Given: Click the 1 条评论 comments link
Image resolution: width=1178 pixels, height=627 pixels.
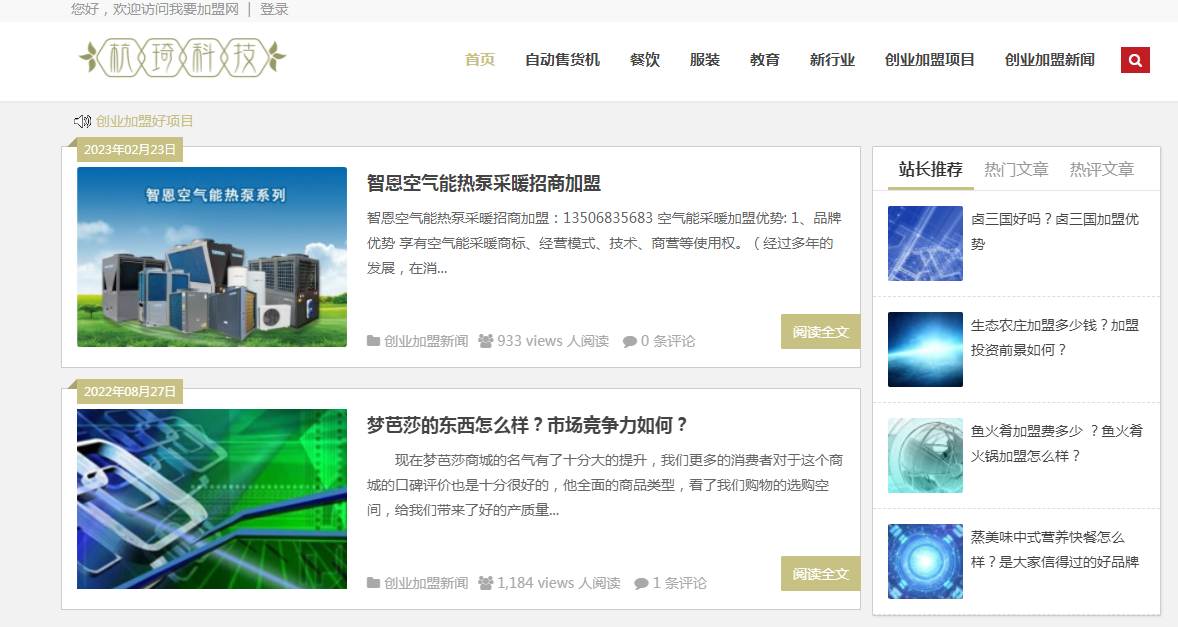Looking at the screenshot, I should pos(679,583).
